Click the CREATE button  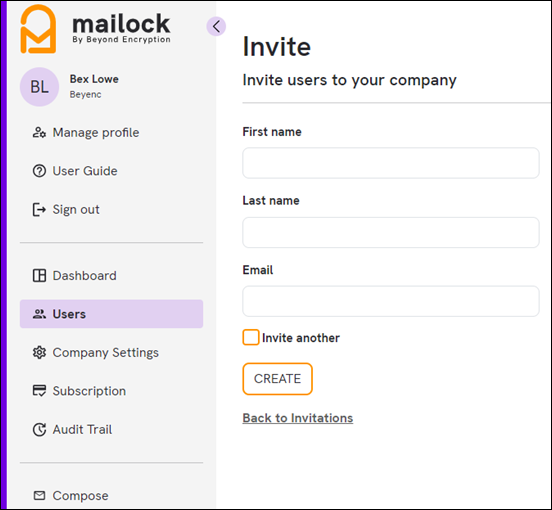click(x=277, y=379)
